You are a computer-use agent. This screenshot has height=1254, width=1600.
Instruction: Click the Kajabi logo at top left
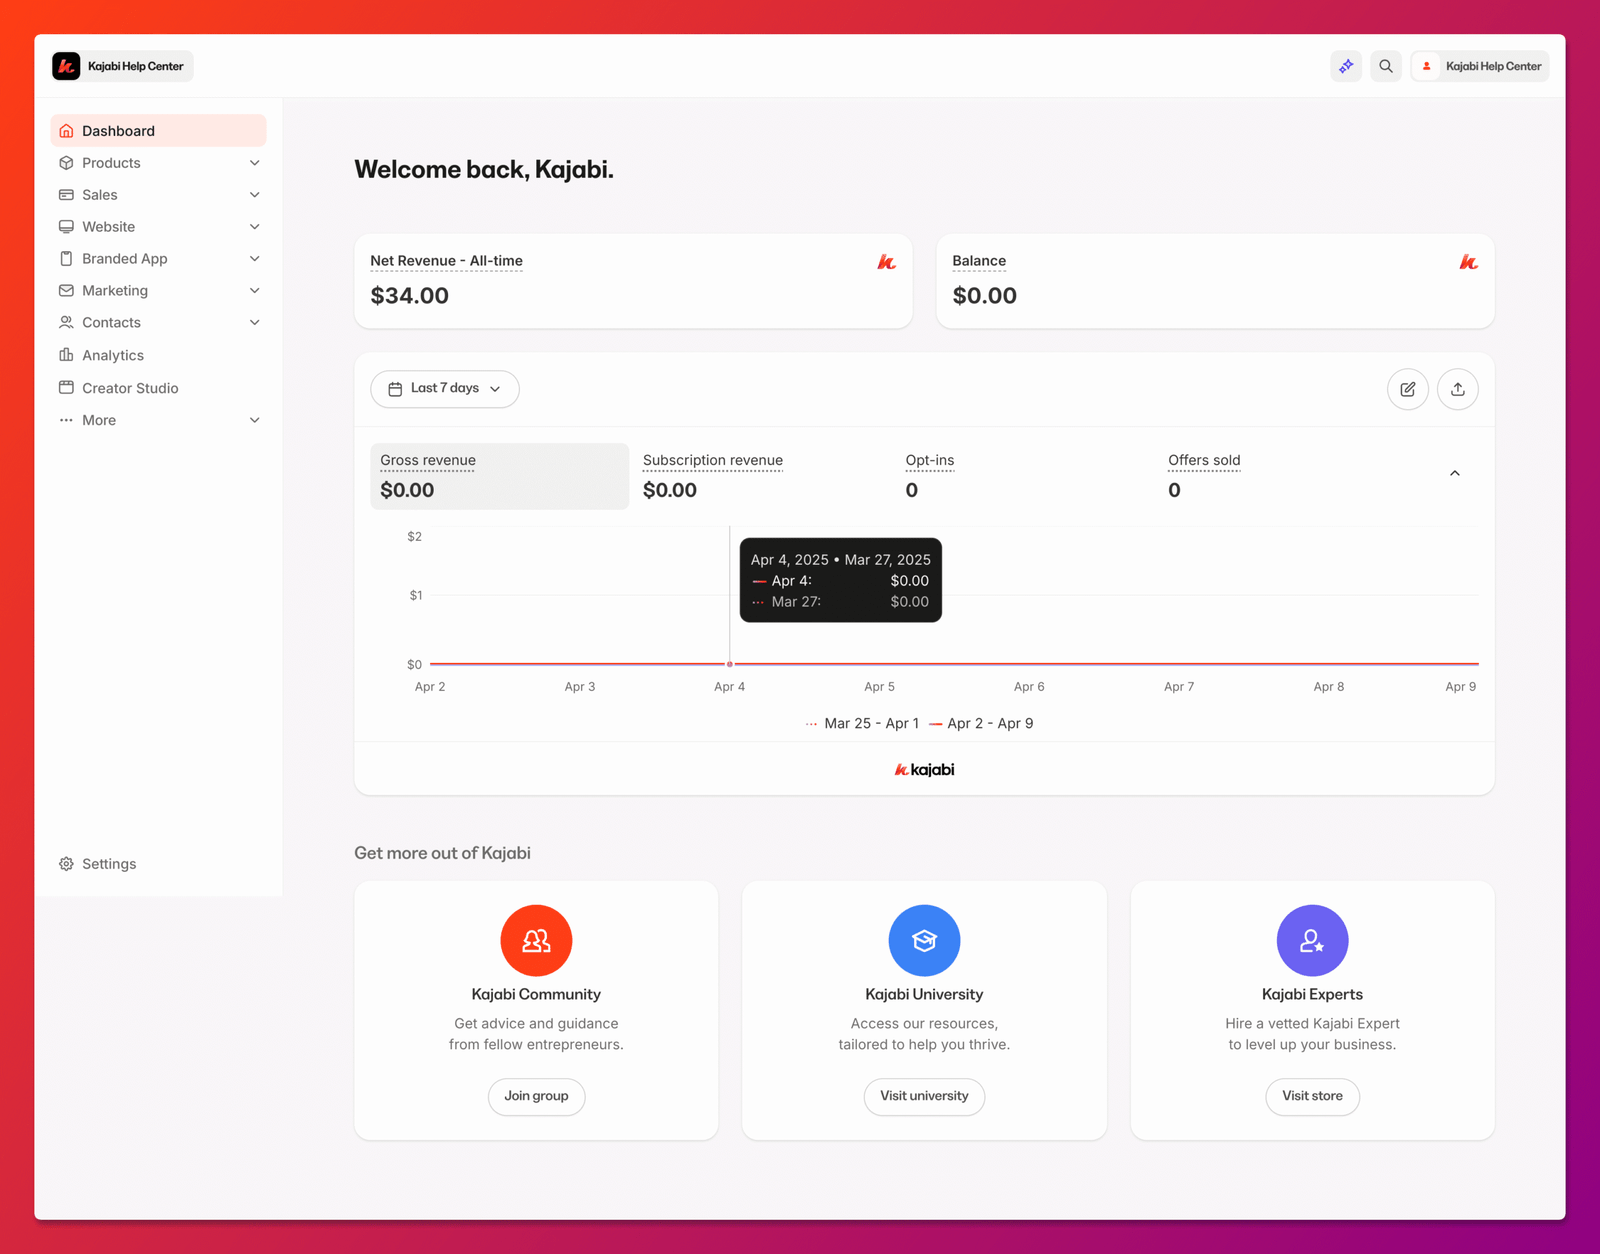[x=66, y=66]
